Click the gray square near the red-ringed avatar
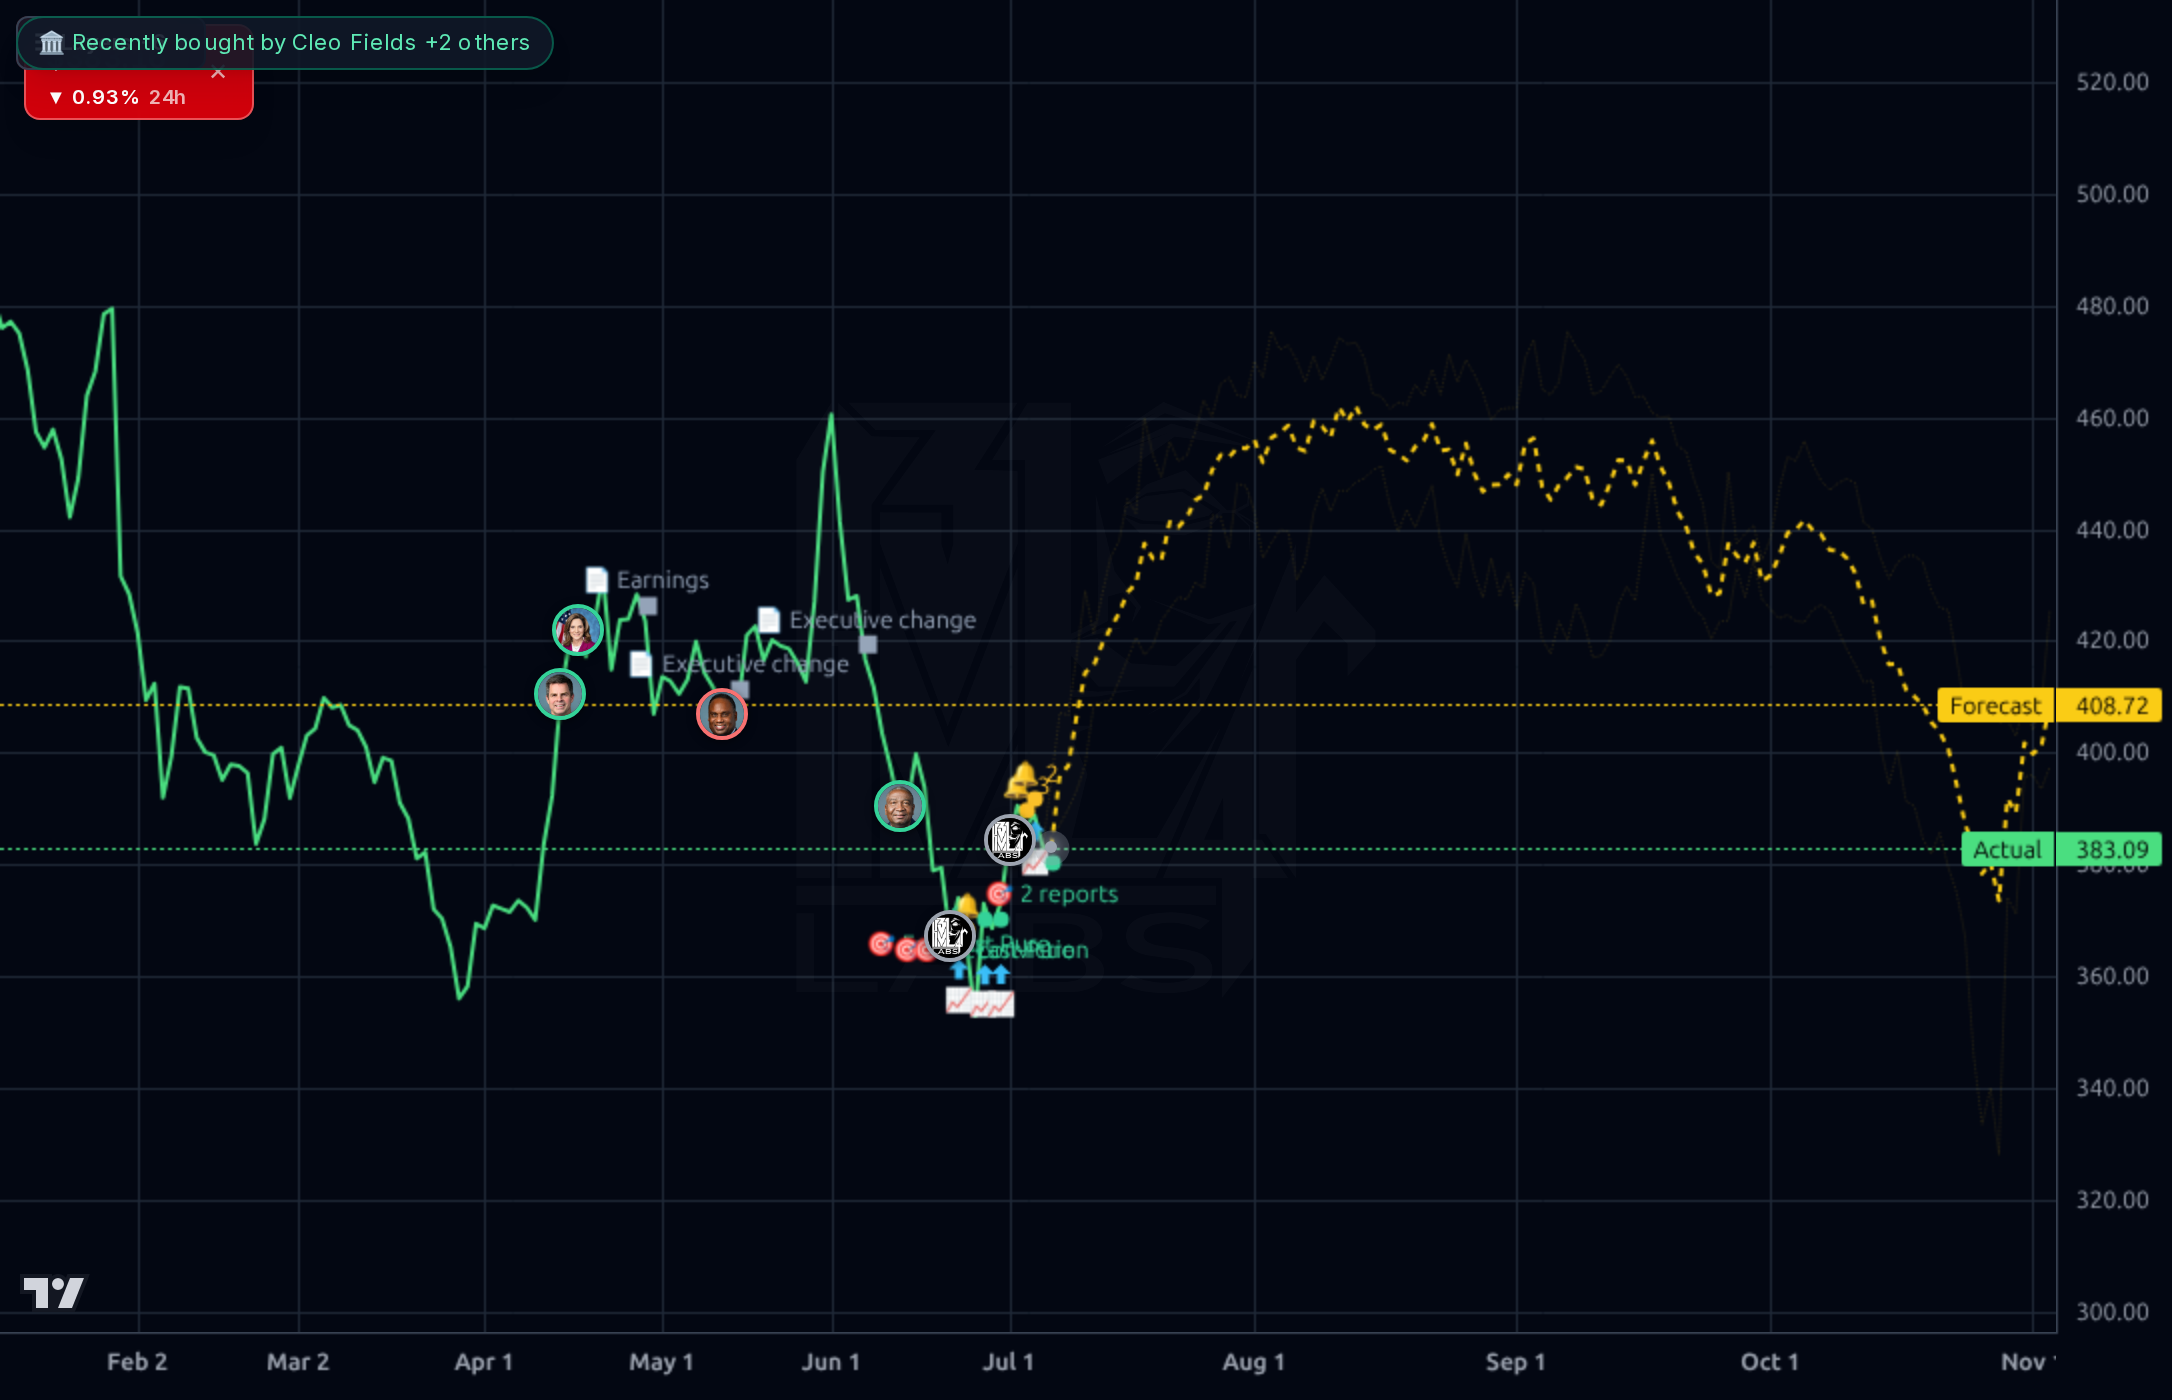 coord(740,689)
